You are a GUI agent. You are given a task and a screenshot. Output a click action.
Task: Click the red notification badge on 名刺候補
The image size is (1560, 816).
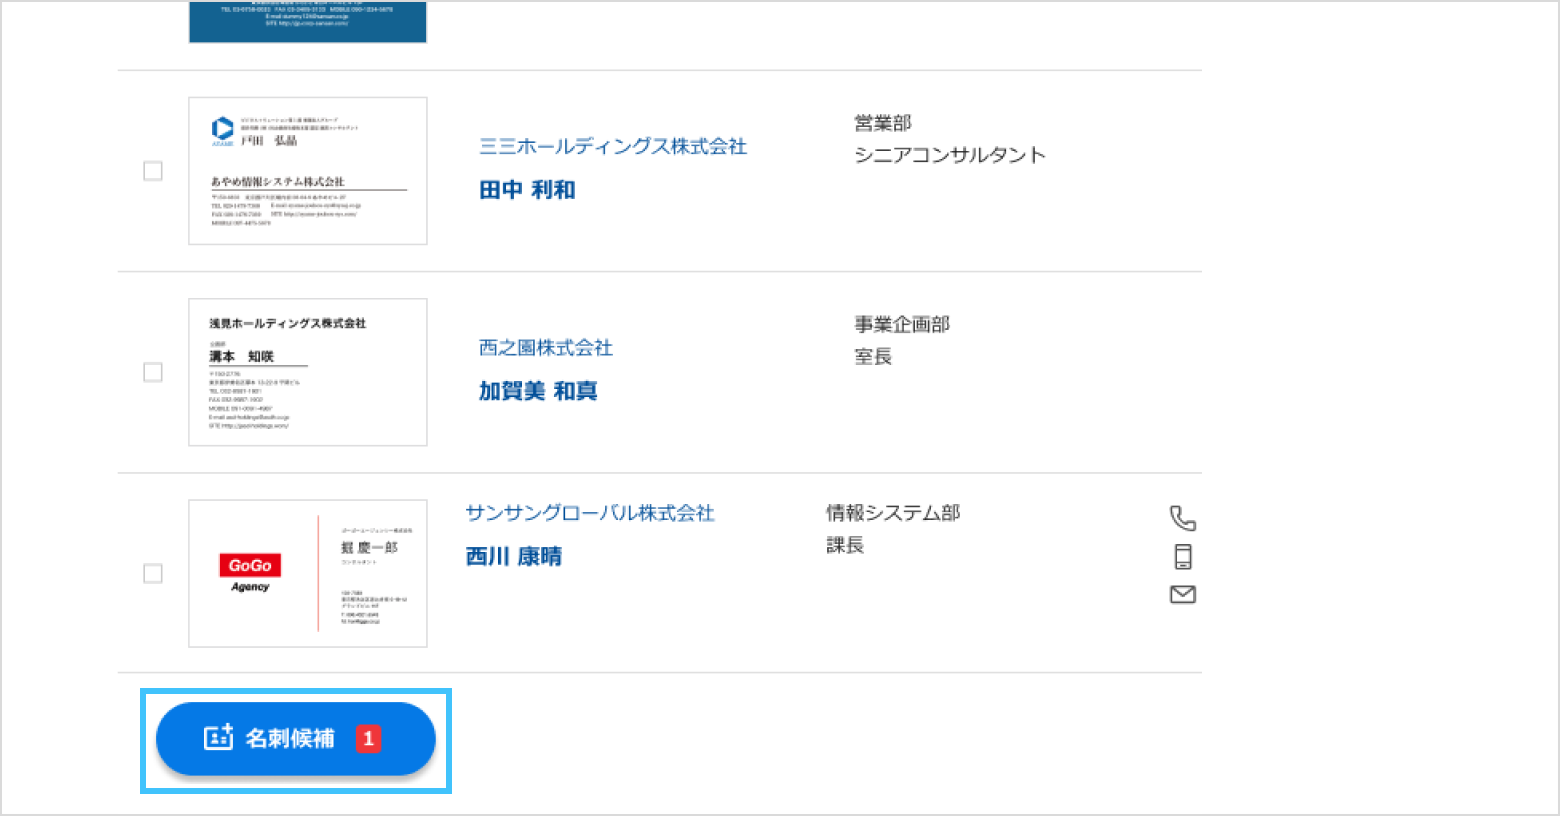[368, 739]
